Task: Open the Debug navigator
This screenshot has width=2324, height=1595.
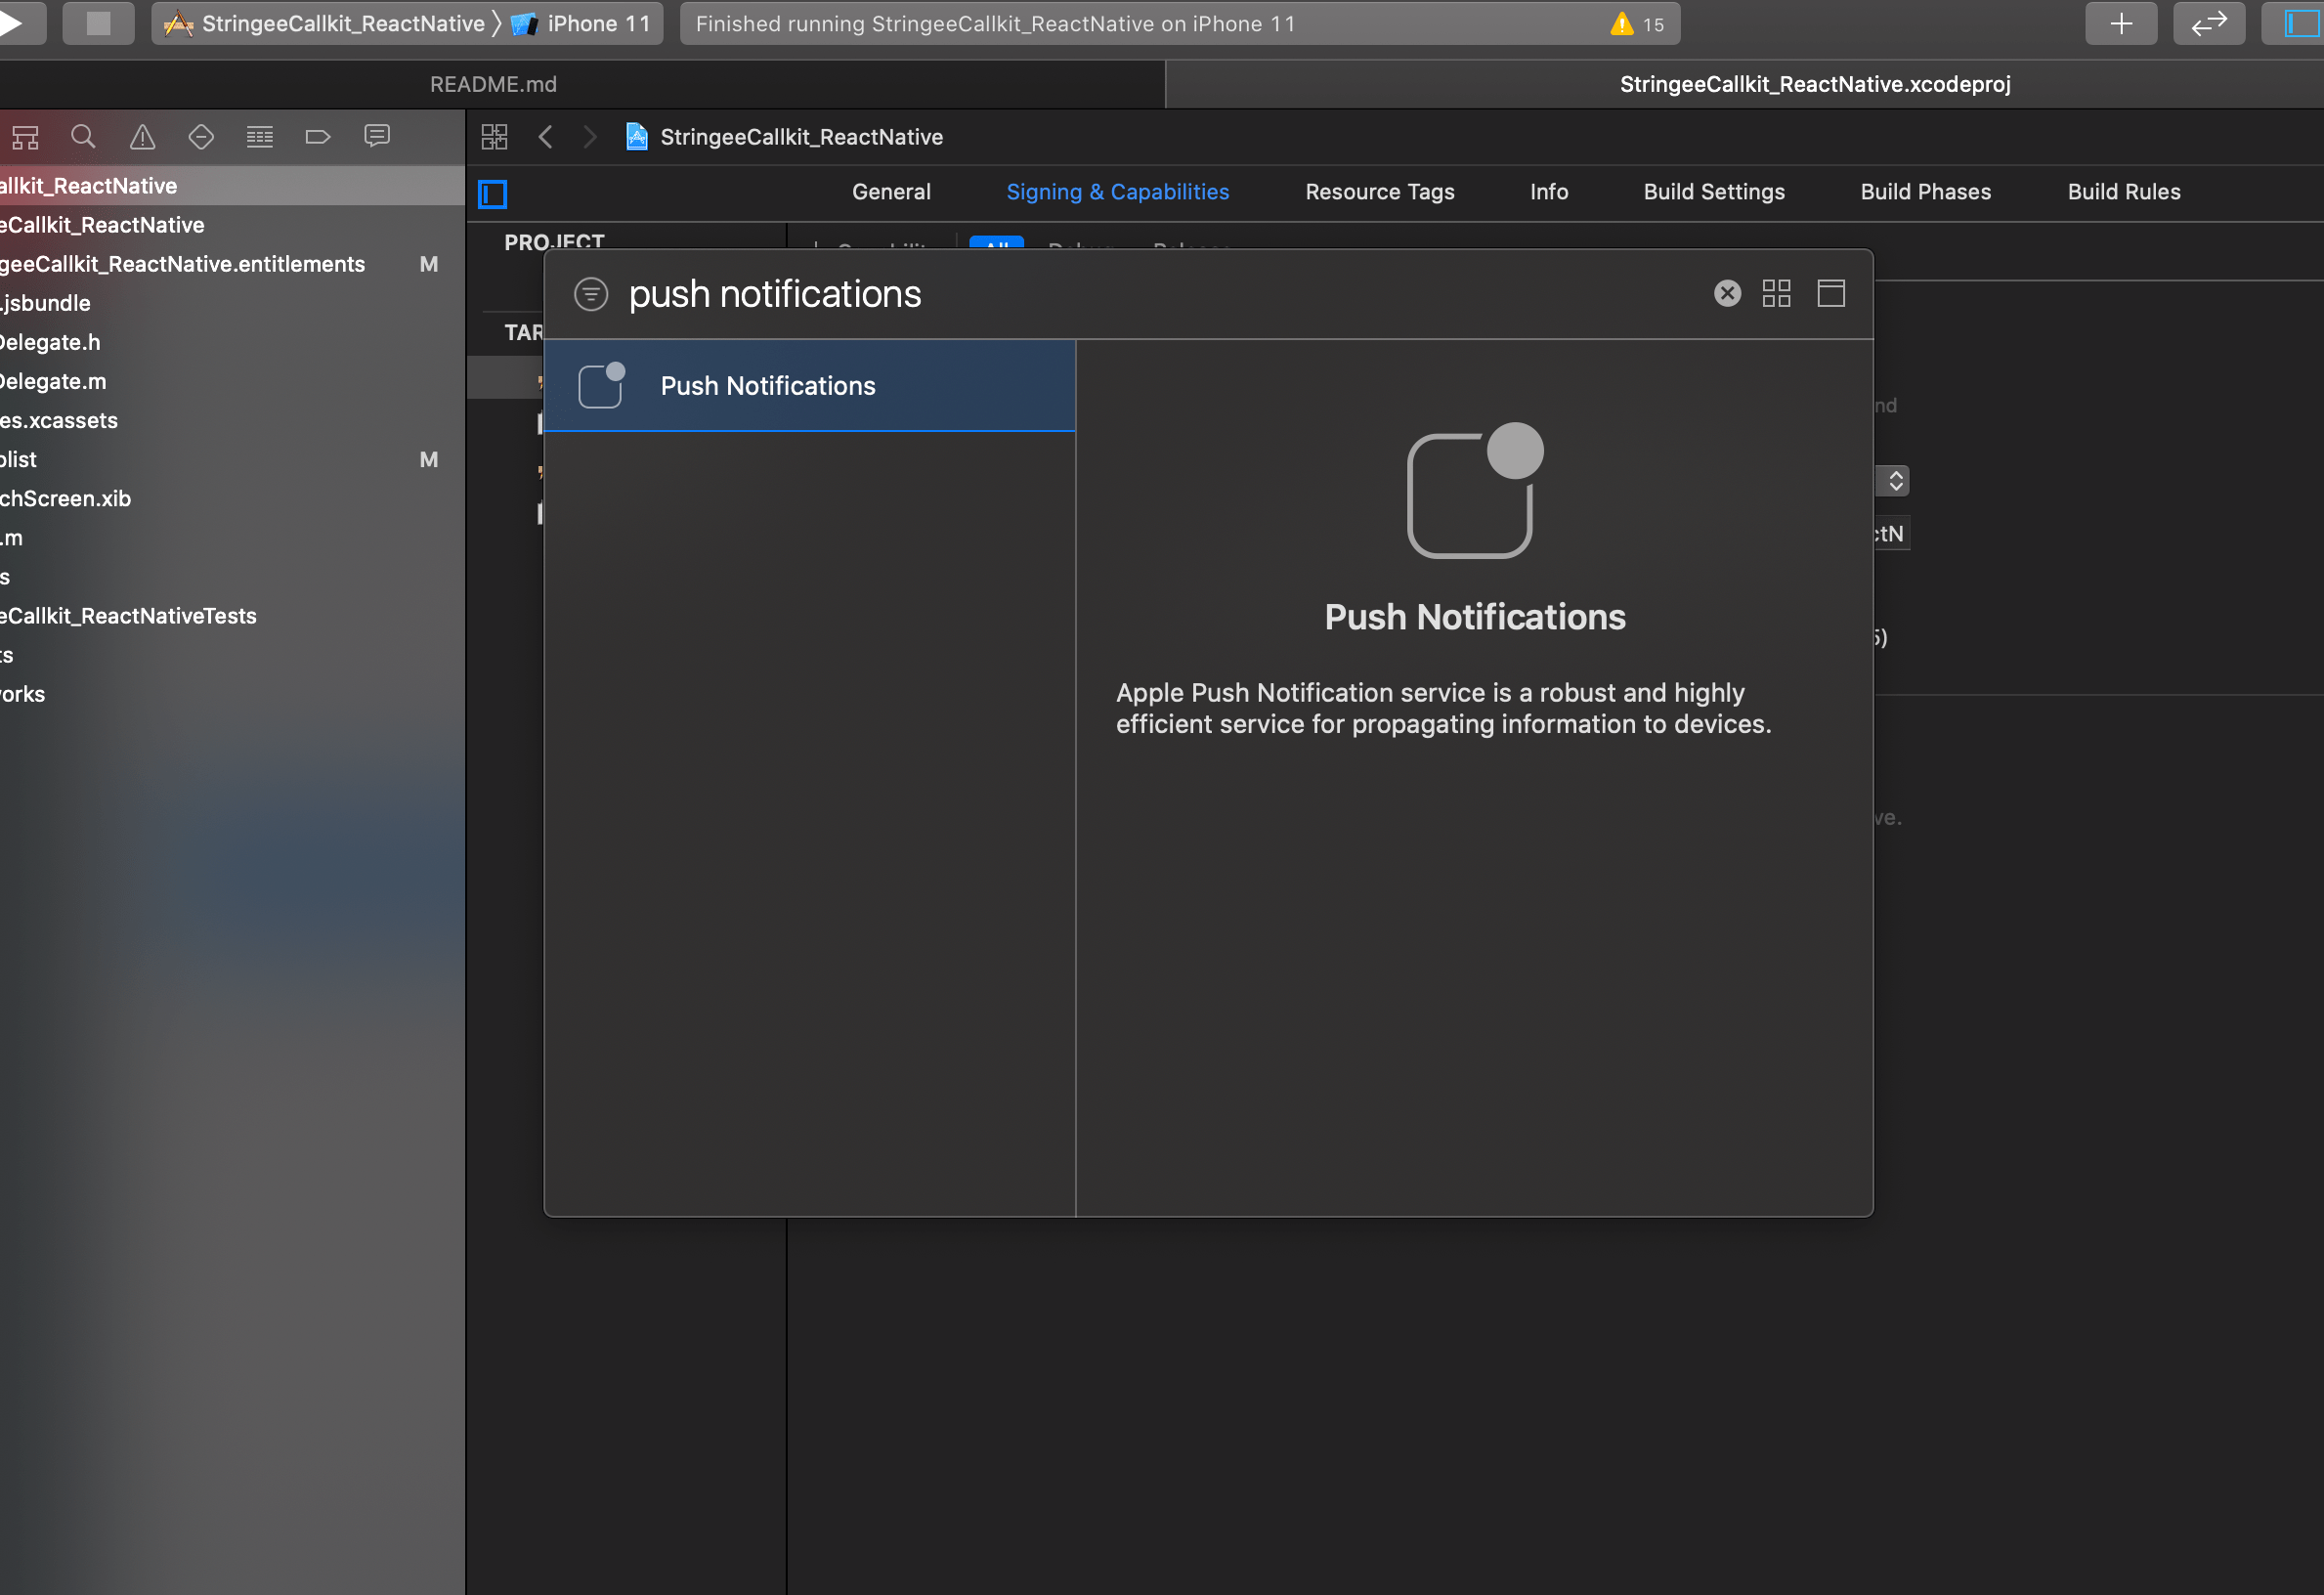Action: 260,137
